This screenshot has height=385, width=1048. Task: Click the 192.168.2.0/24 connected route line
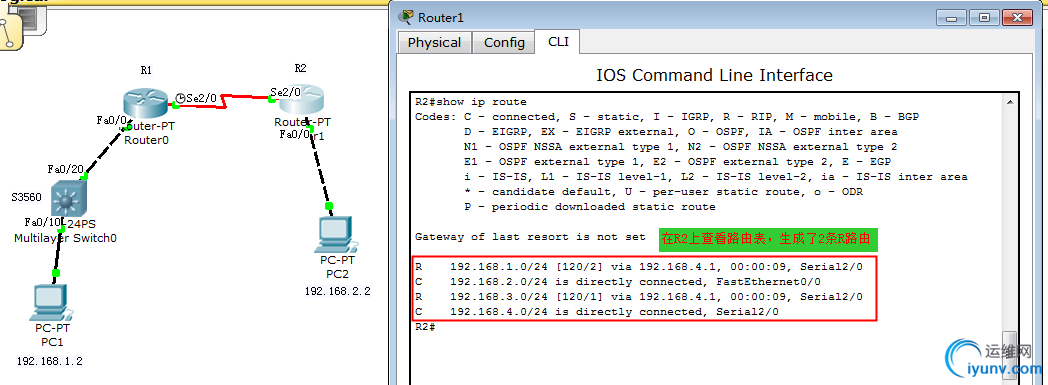click(618, 281)
